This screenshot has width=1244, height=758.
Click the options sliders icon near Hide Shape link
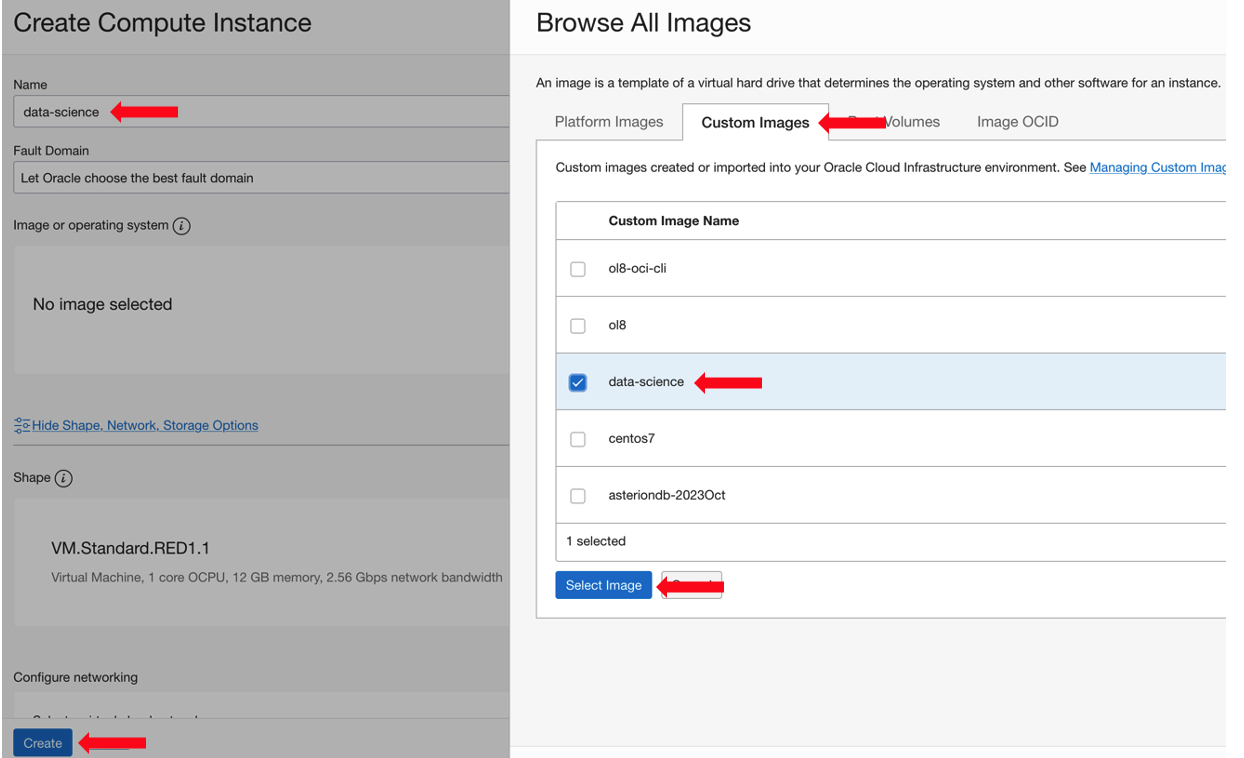[22, 424]
